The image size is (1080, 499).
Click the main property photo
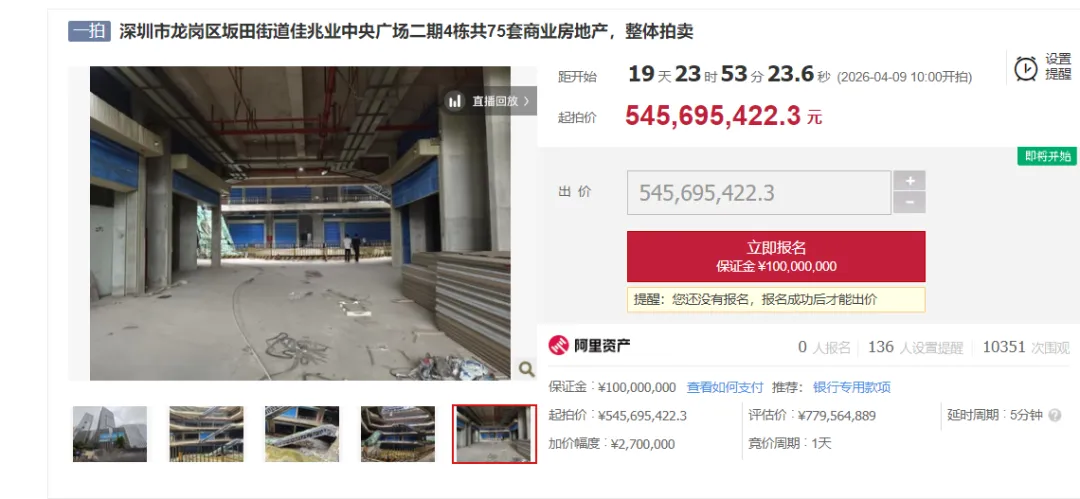click(300, 223)
